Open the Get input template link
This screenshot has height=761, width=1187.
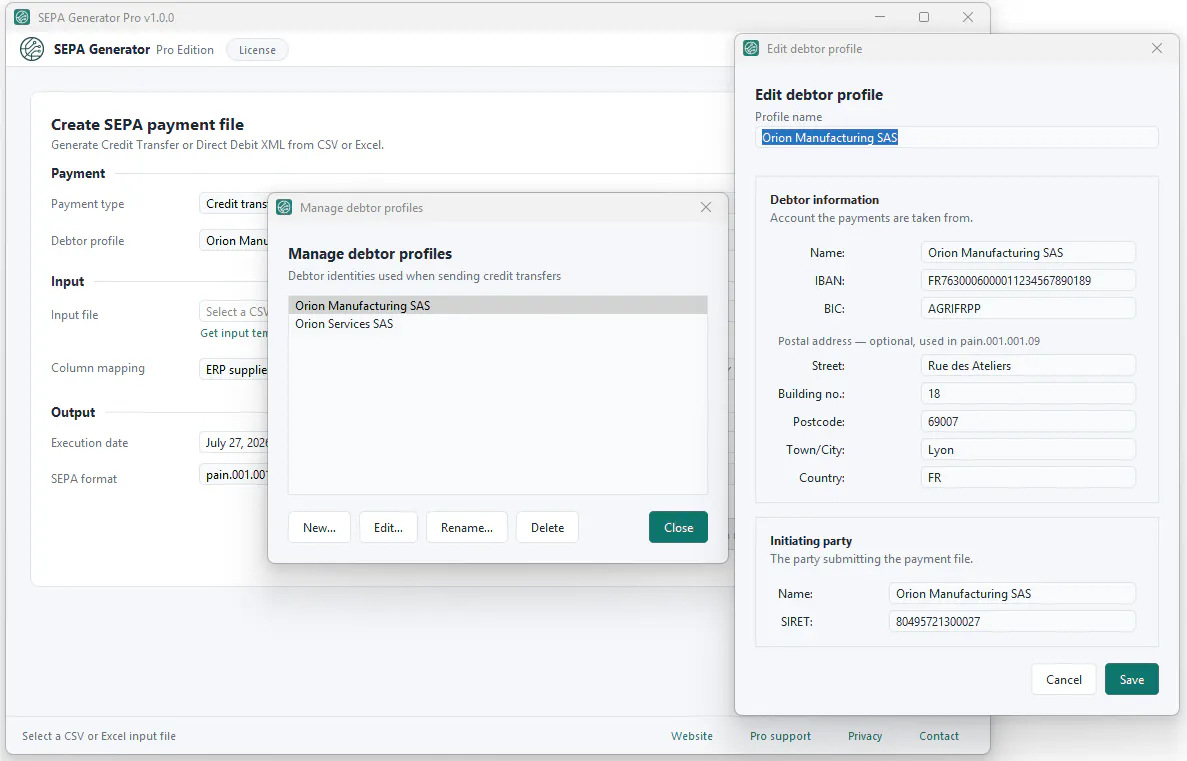pos(234,333)
